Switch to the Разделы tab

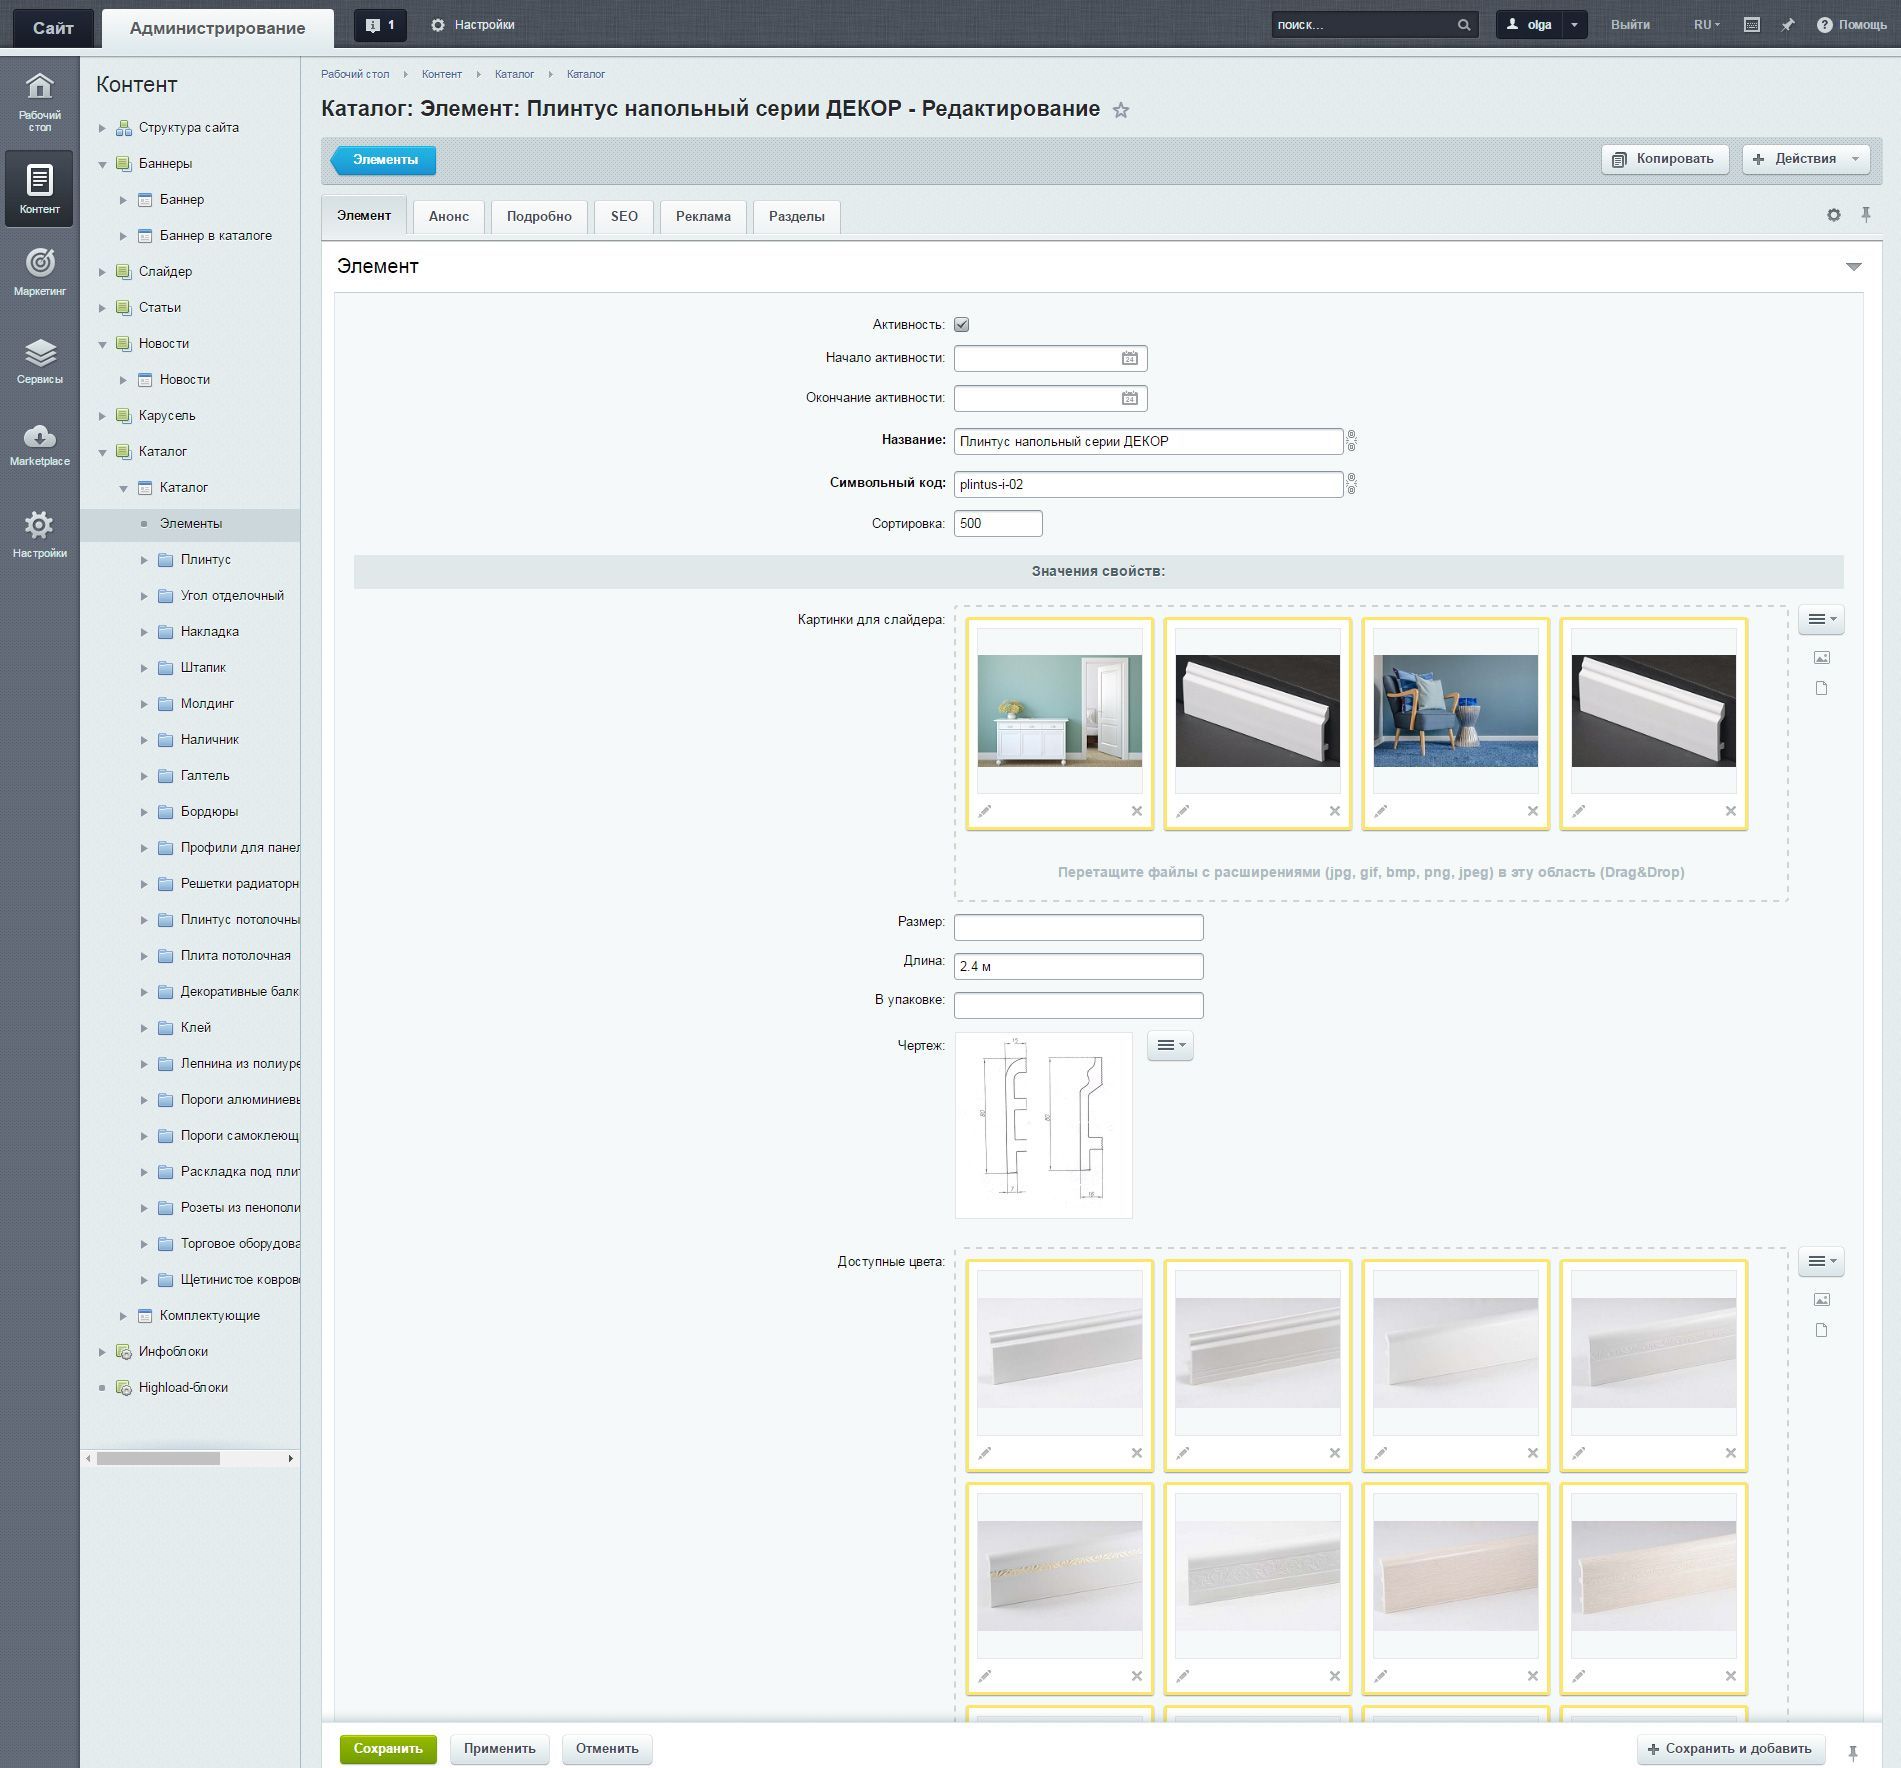tap(797, 216)
